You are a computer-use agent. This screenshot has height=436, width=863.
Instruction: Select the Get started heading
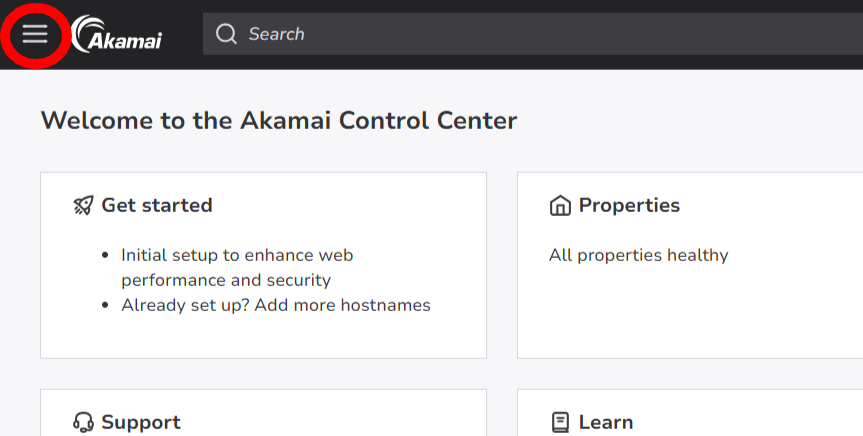coord(156,205)
